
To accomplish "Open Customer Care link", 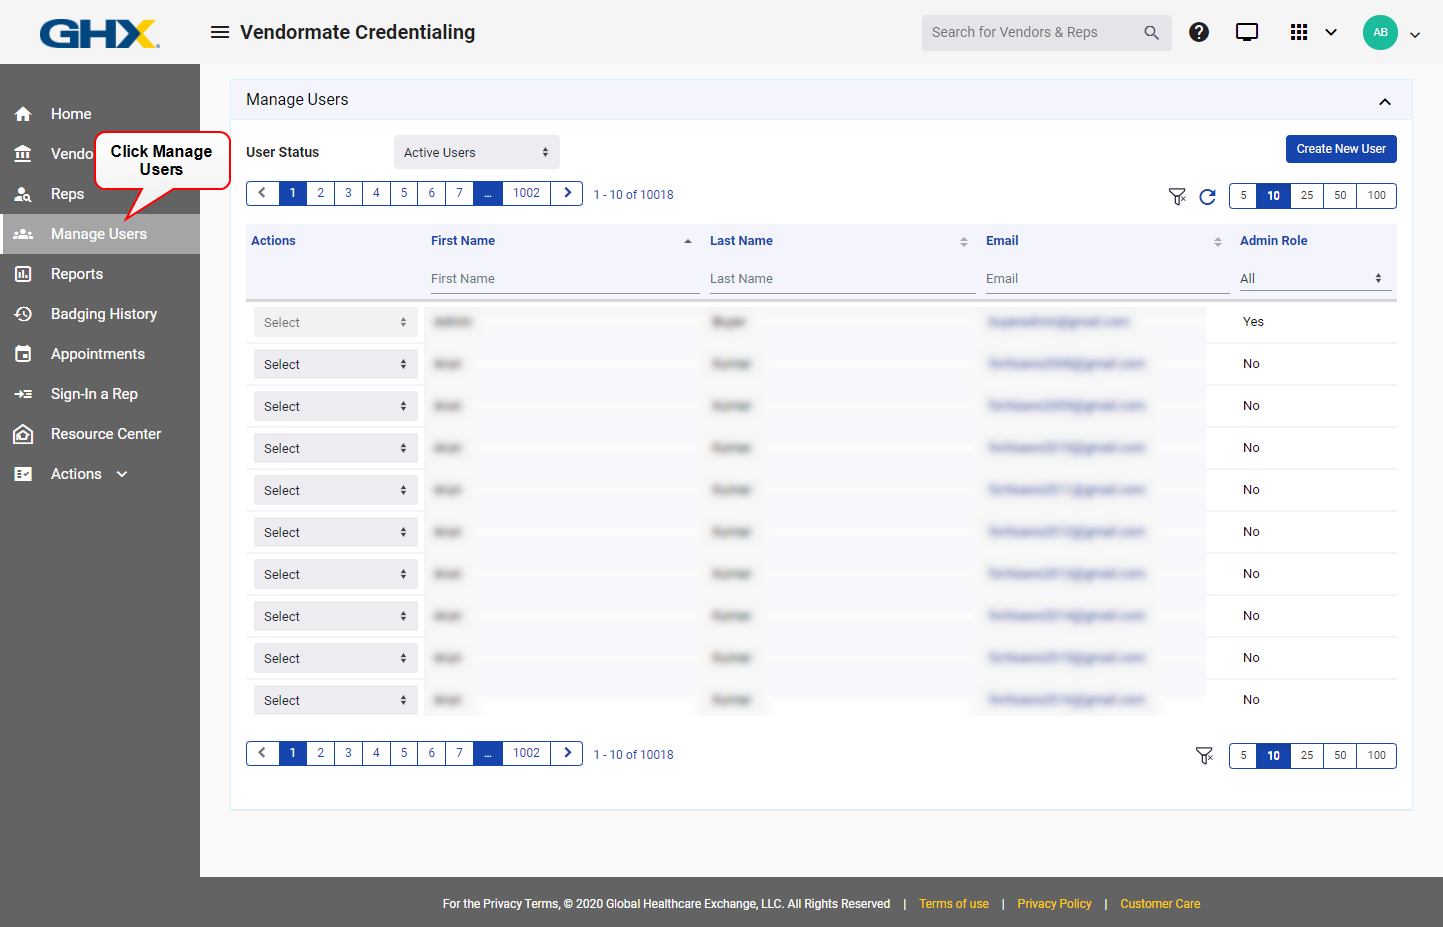I will (x=1160, y=904).
